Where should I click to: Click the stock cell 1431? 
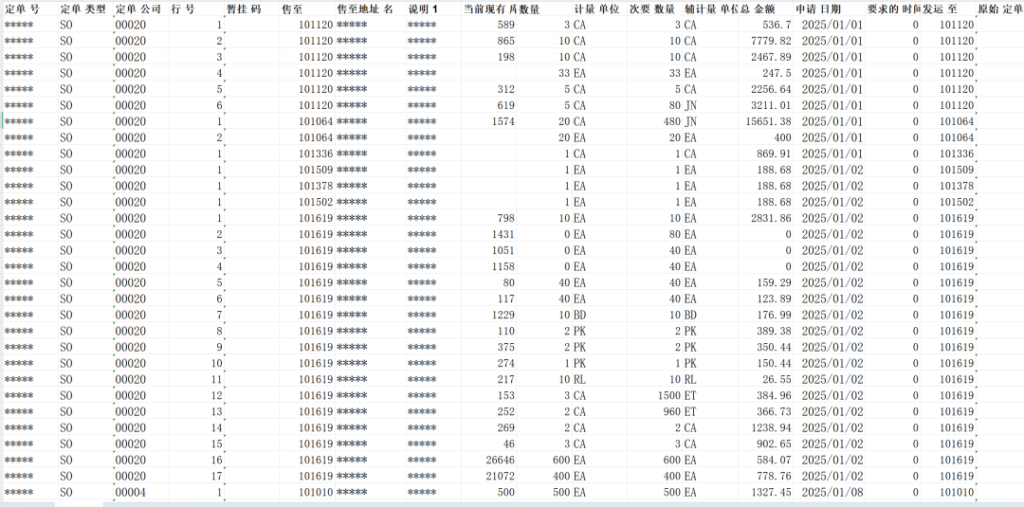click(503, 235)
